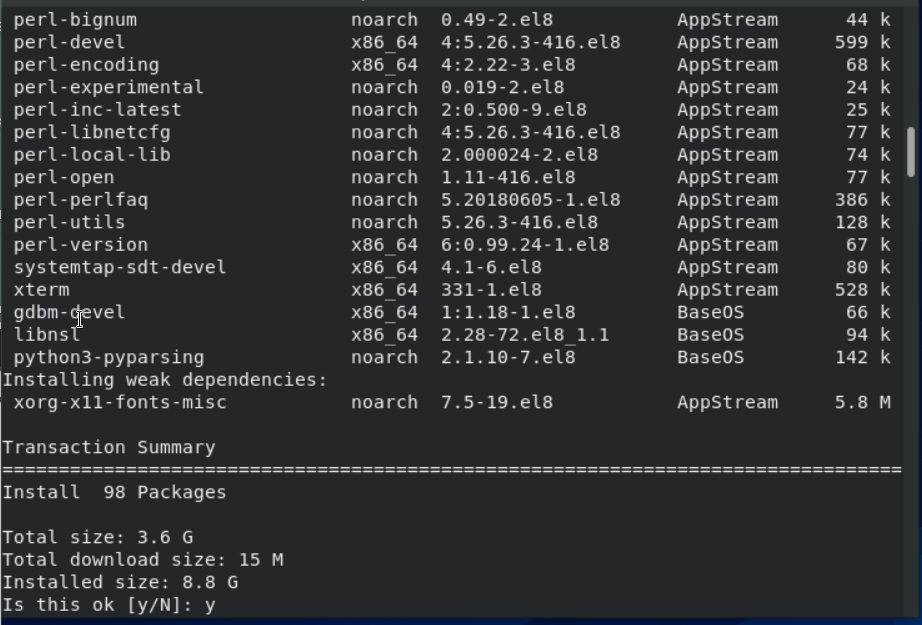This screenshot has width=922, height=625.
Task: Click the 'Total download size: 15 M' line
Action: [143, 560]
